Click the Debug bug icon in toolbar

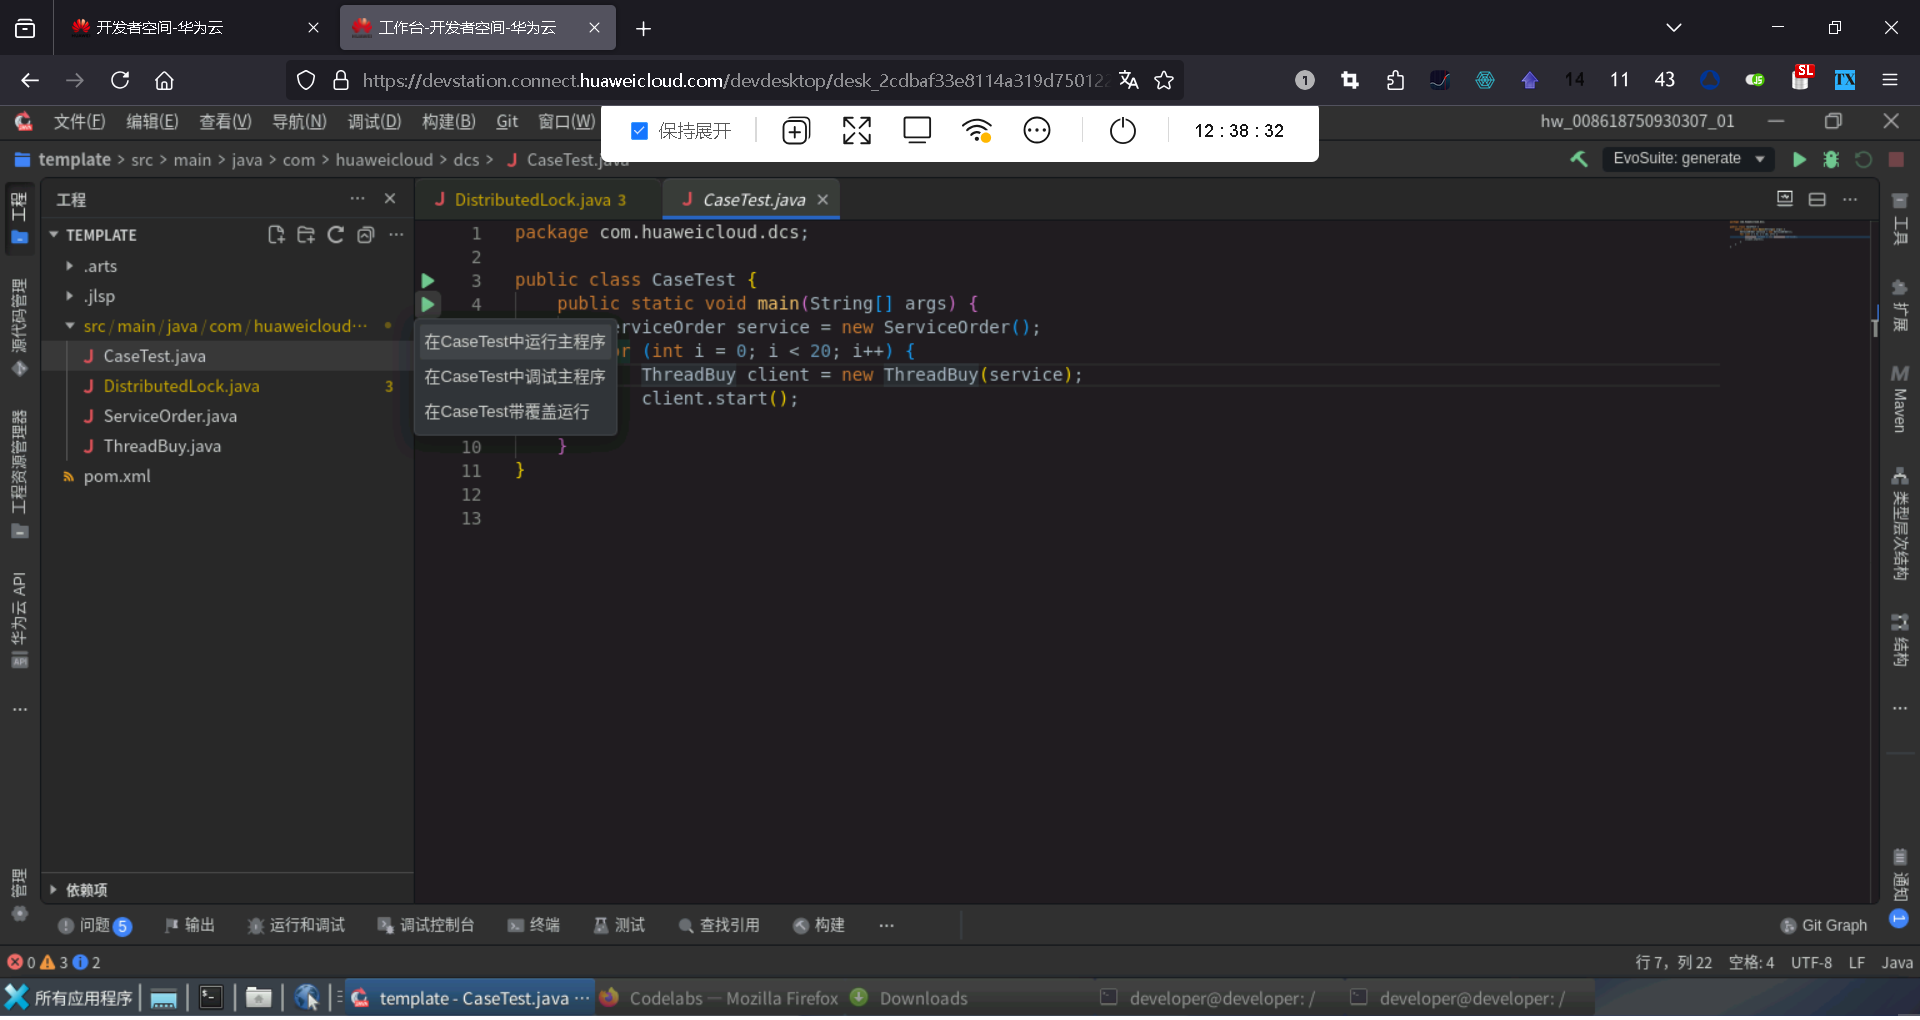tap(1831, 160)
